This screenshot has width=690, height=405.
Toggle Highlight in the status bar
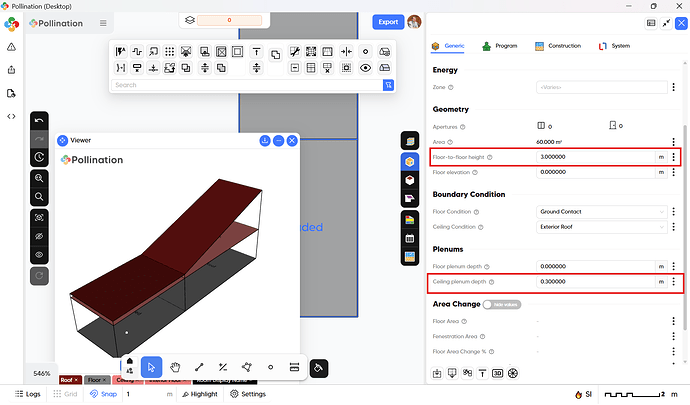(x=200, y=394)
